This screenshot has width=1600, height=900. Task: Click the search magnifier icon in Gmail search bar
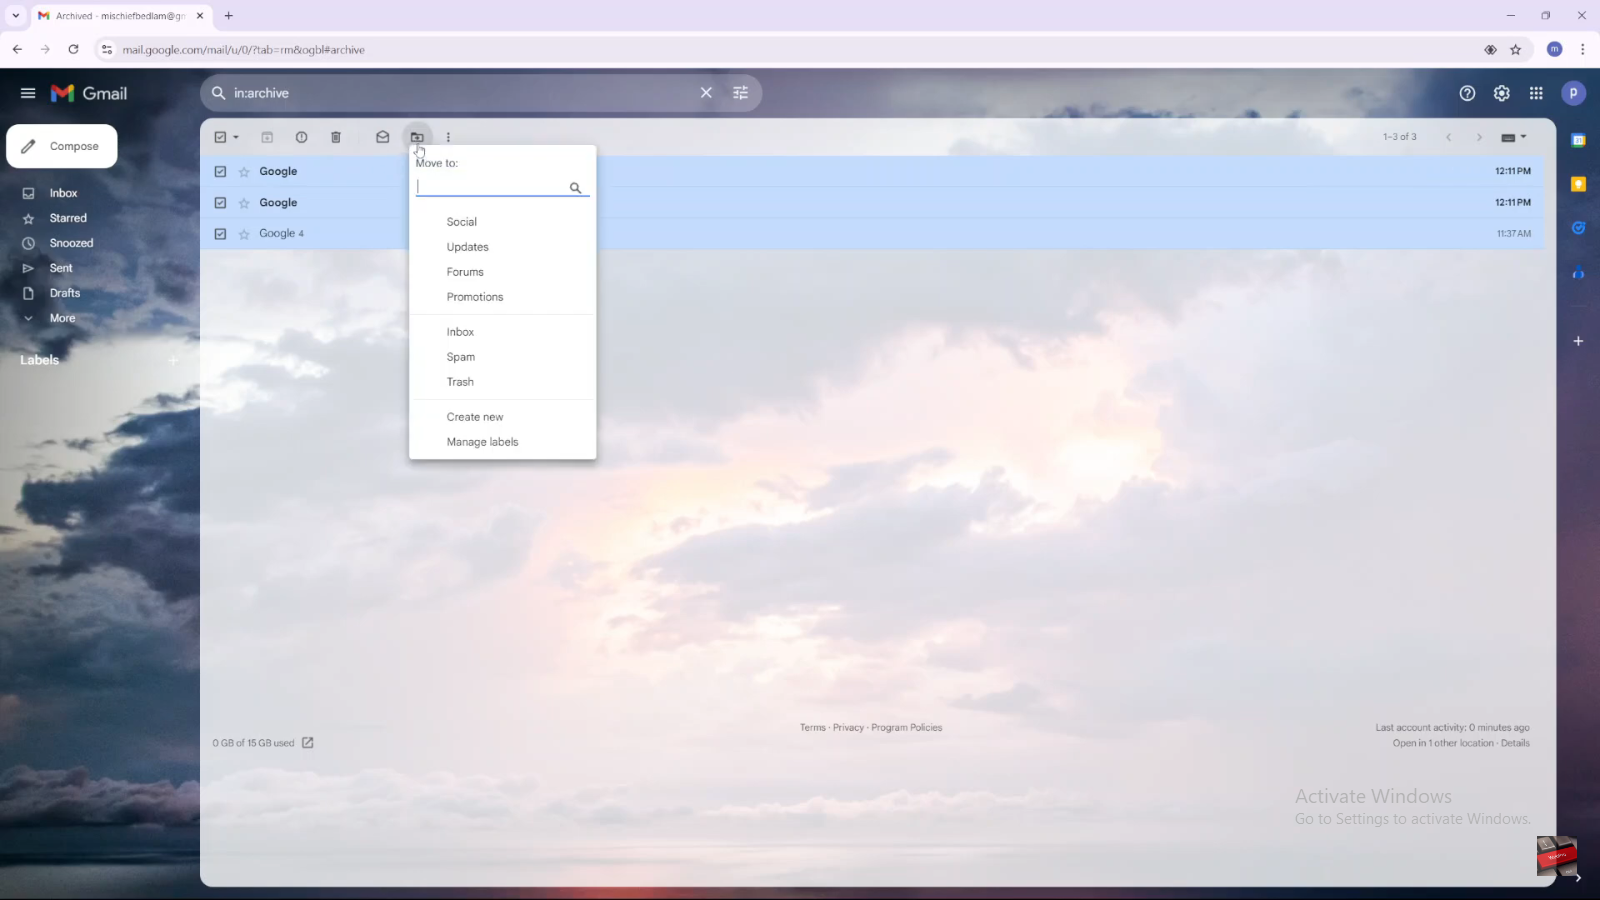218,93
